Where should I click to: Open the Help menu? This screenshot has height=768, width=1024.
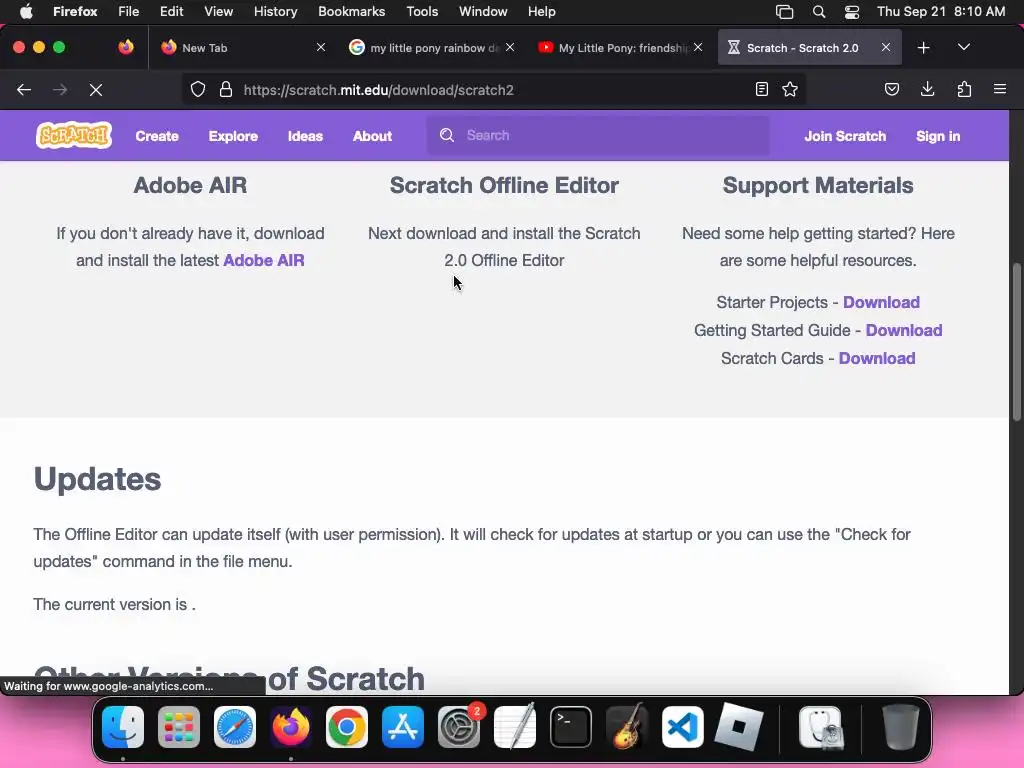(x=541, y=12)
